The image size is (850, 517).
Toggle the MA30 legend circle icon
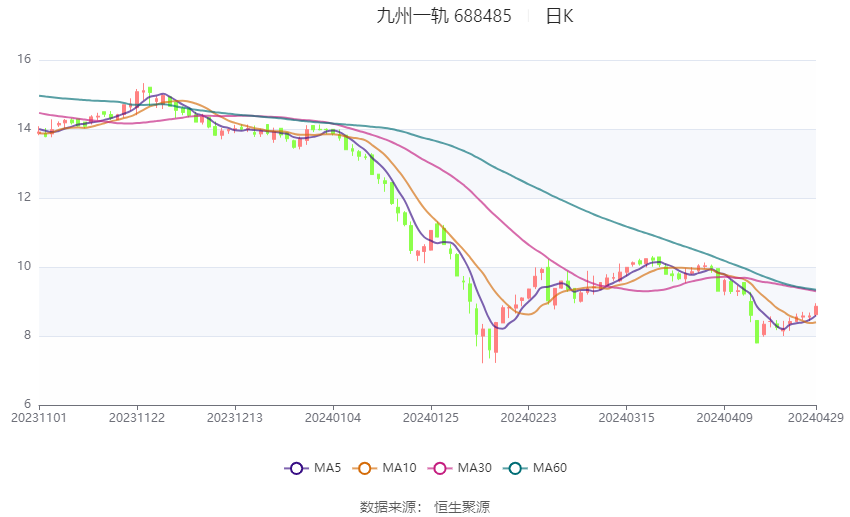coord(440,468)
